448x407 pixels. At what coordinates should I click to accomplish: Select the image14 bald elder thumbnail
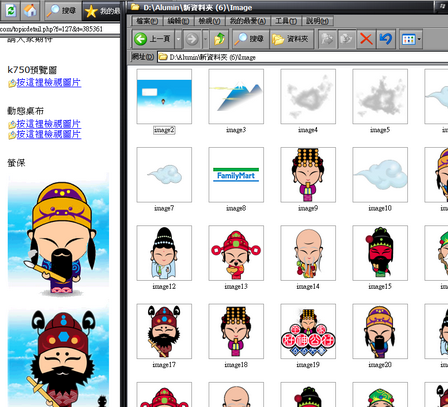click(308, 253)
